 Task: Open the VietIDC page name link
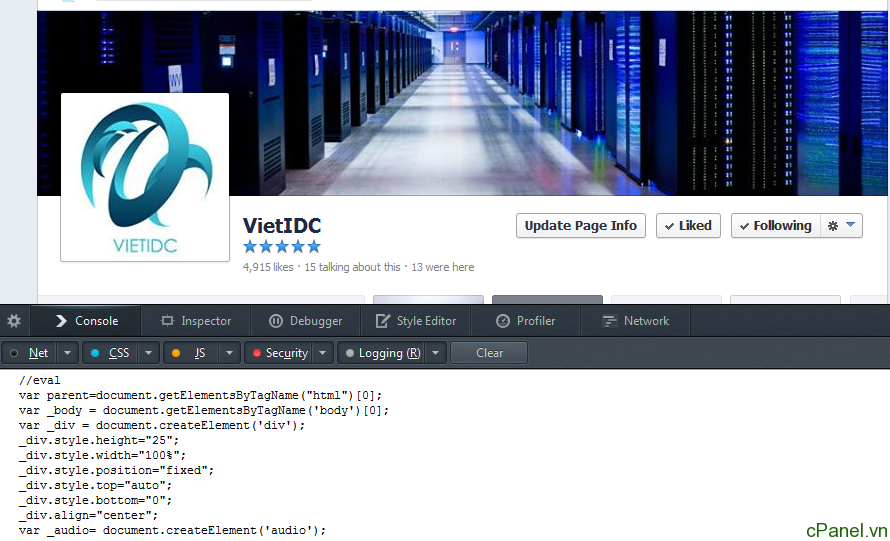point(282,225)
